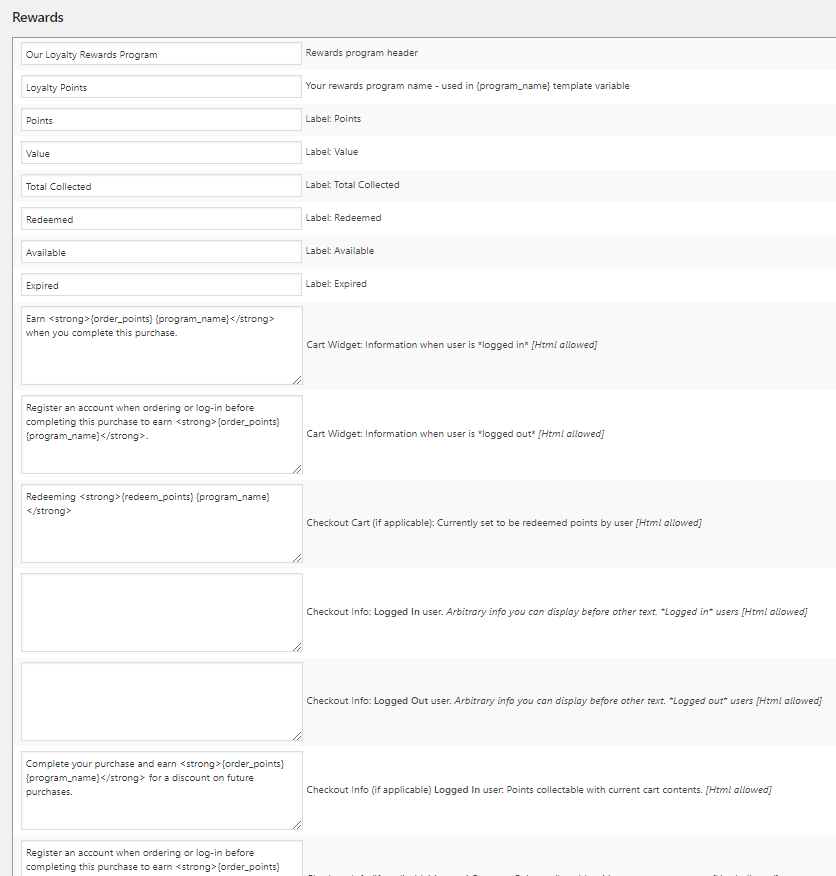Viewport: 836px width, 876px height.
Task: Click 'Rewards program header' description text
Action: pos(362,53)
